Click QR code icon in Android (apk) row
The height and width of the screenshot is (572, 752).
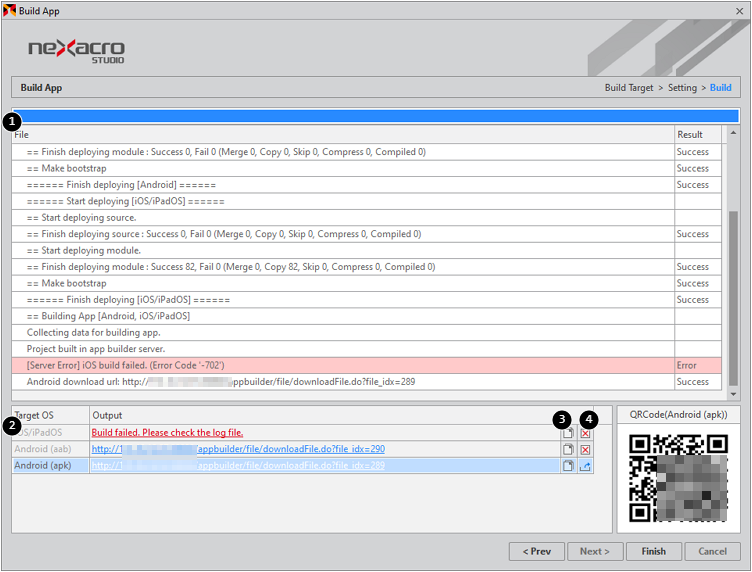pos(586,466)
